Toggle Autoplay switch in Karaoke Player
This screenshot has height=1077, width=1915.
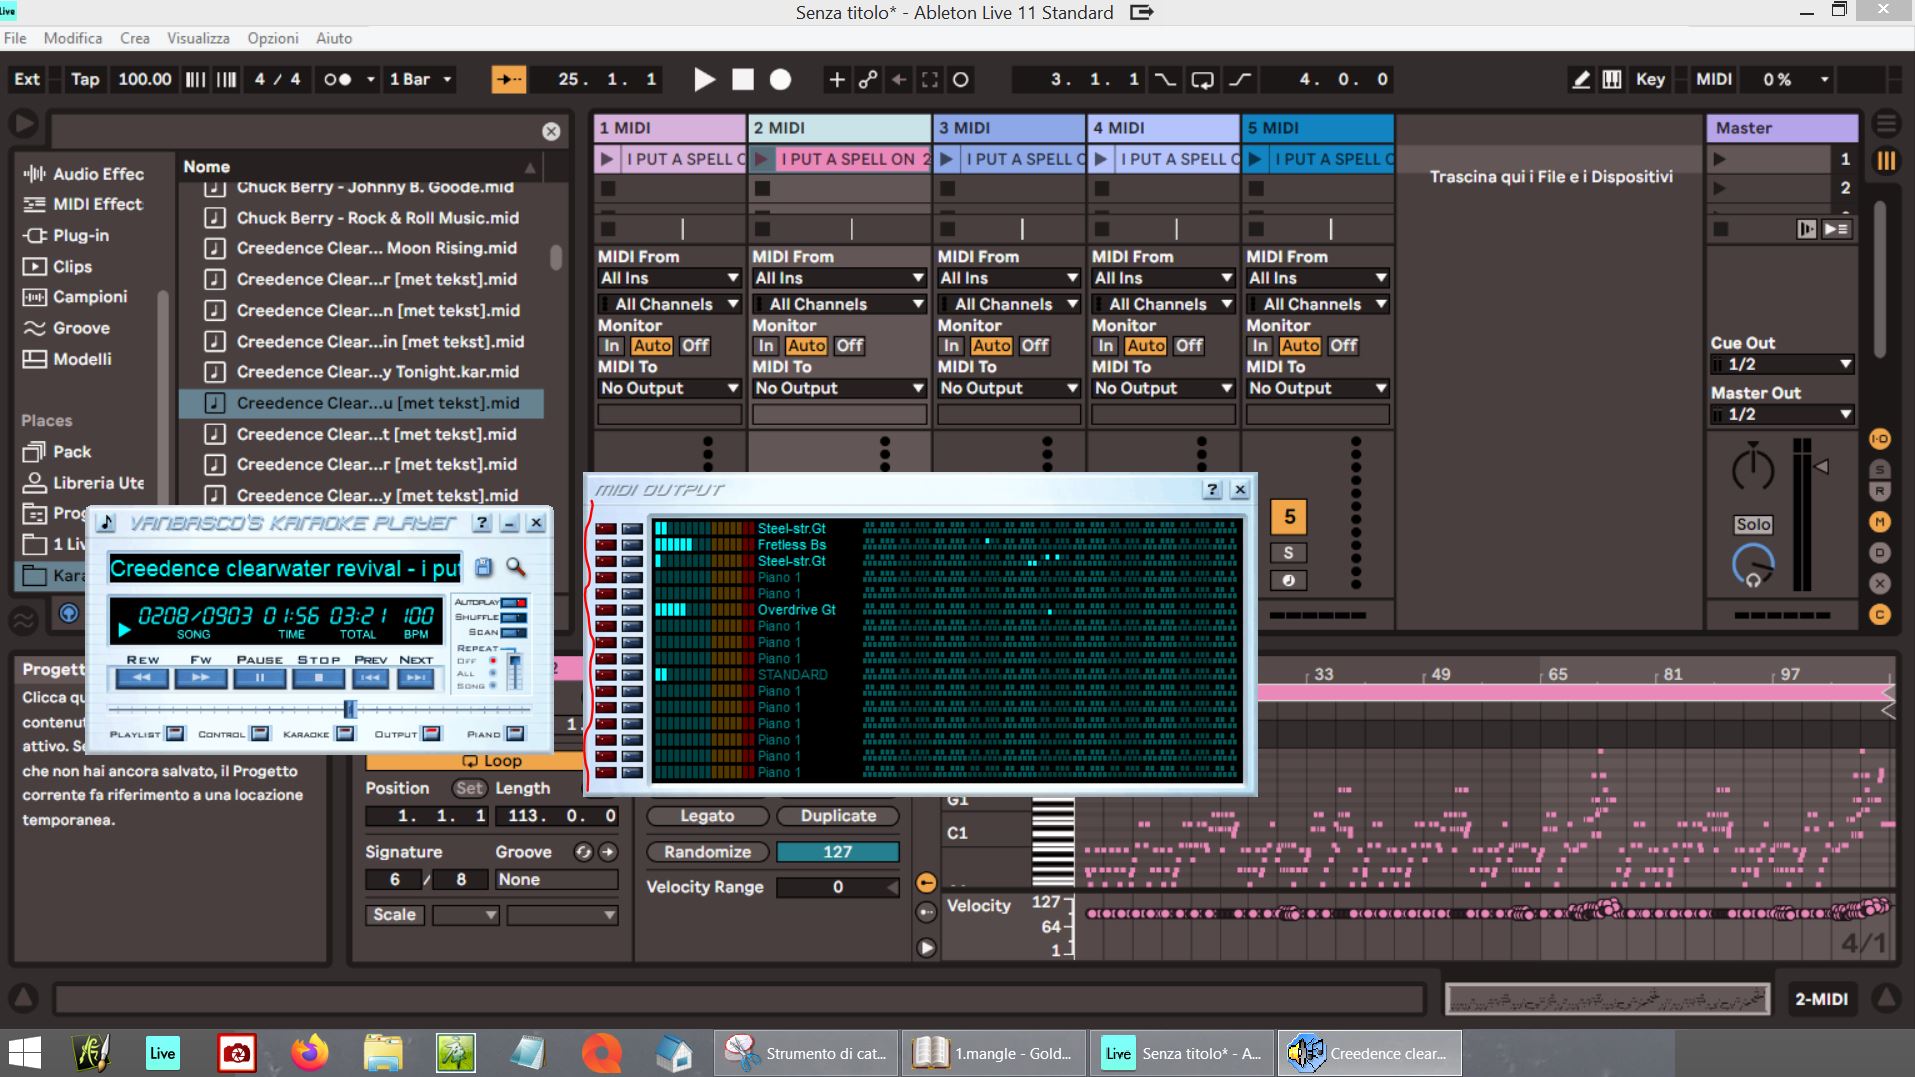[514, 602]
